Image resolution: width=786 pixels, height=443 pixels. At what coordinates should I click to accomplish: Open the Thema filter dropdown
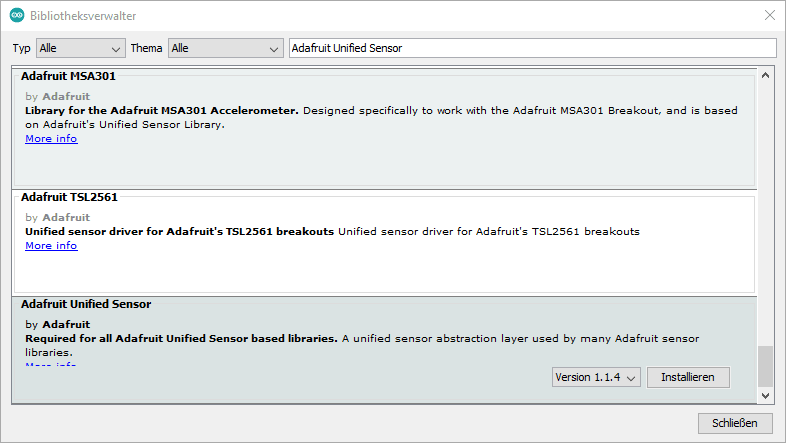point(226,48)
